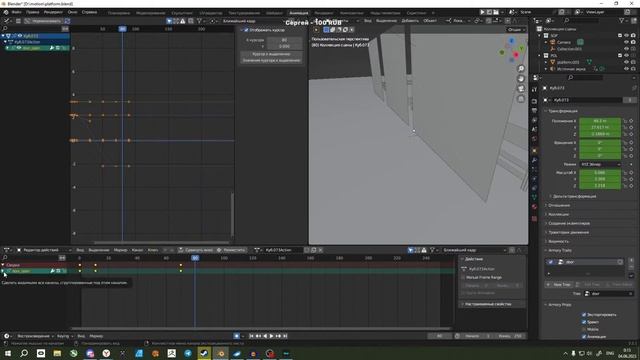Collapse the Куб.073Action row in graph editor
Screen dimensions: 640x360
[5, 42]
